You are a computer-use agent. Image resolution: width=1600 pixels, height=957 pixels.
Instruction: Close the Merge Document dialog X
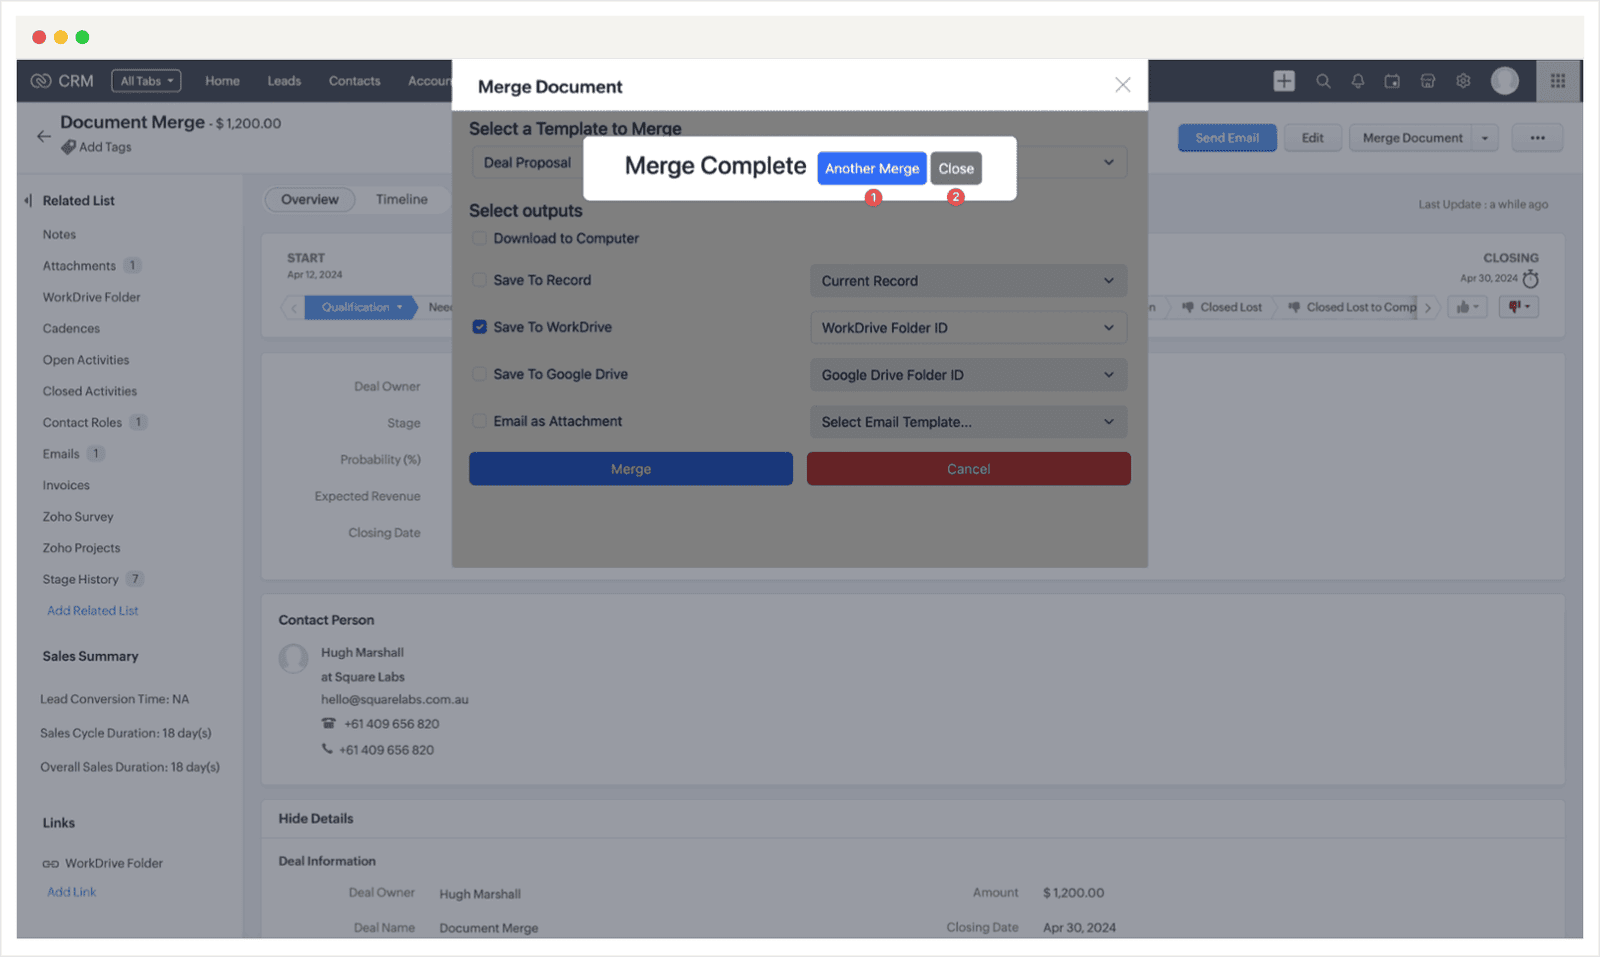pyautogui.click(x=1123, y=85)
